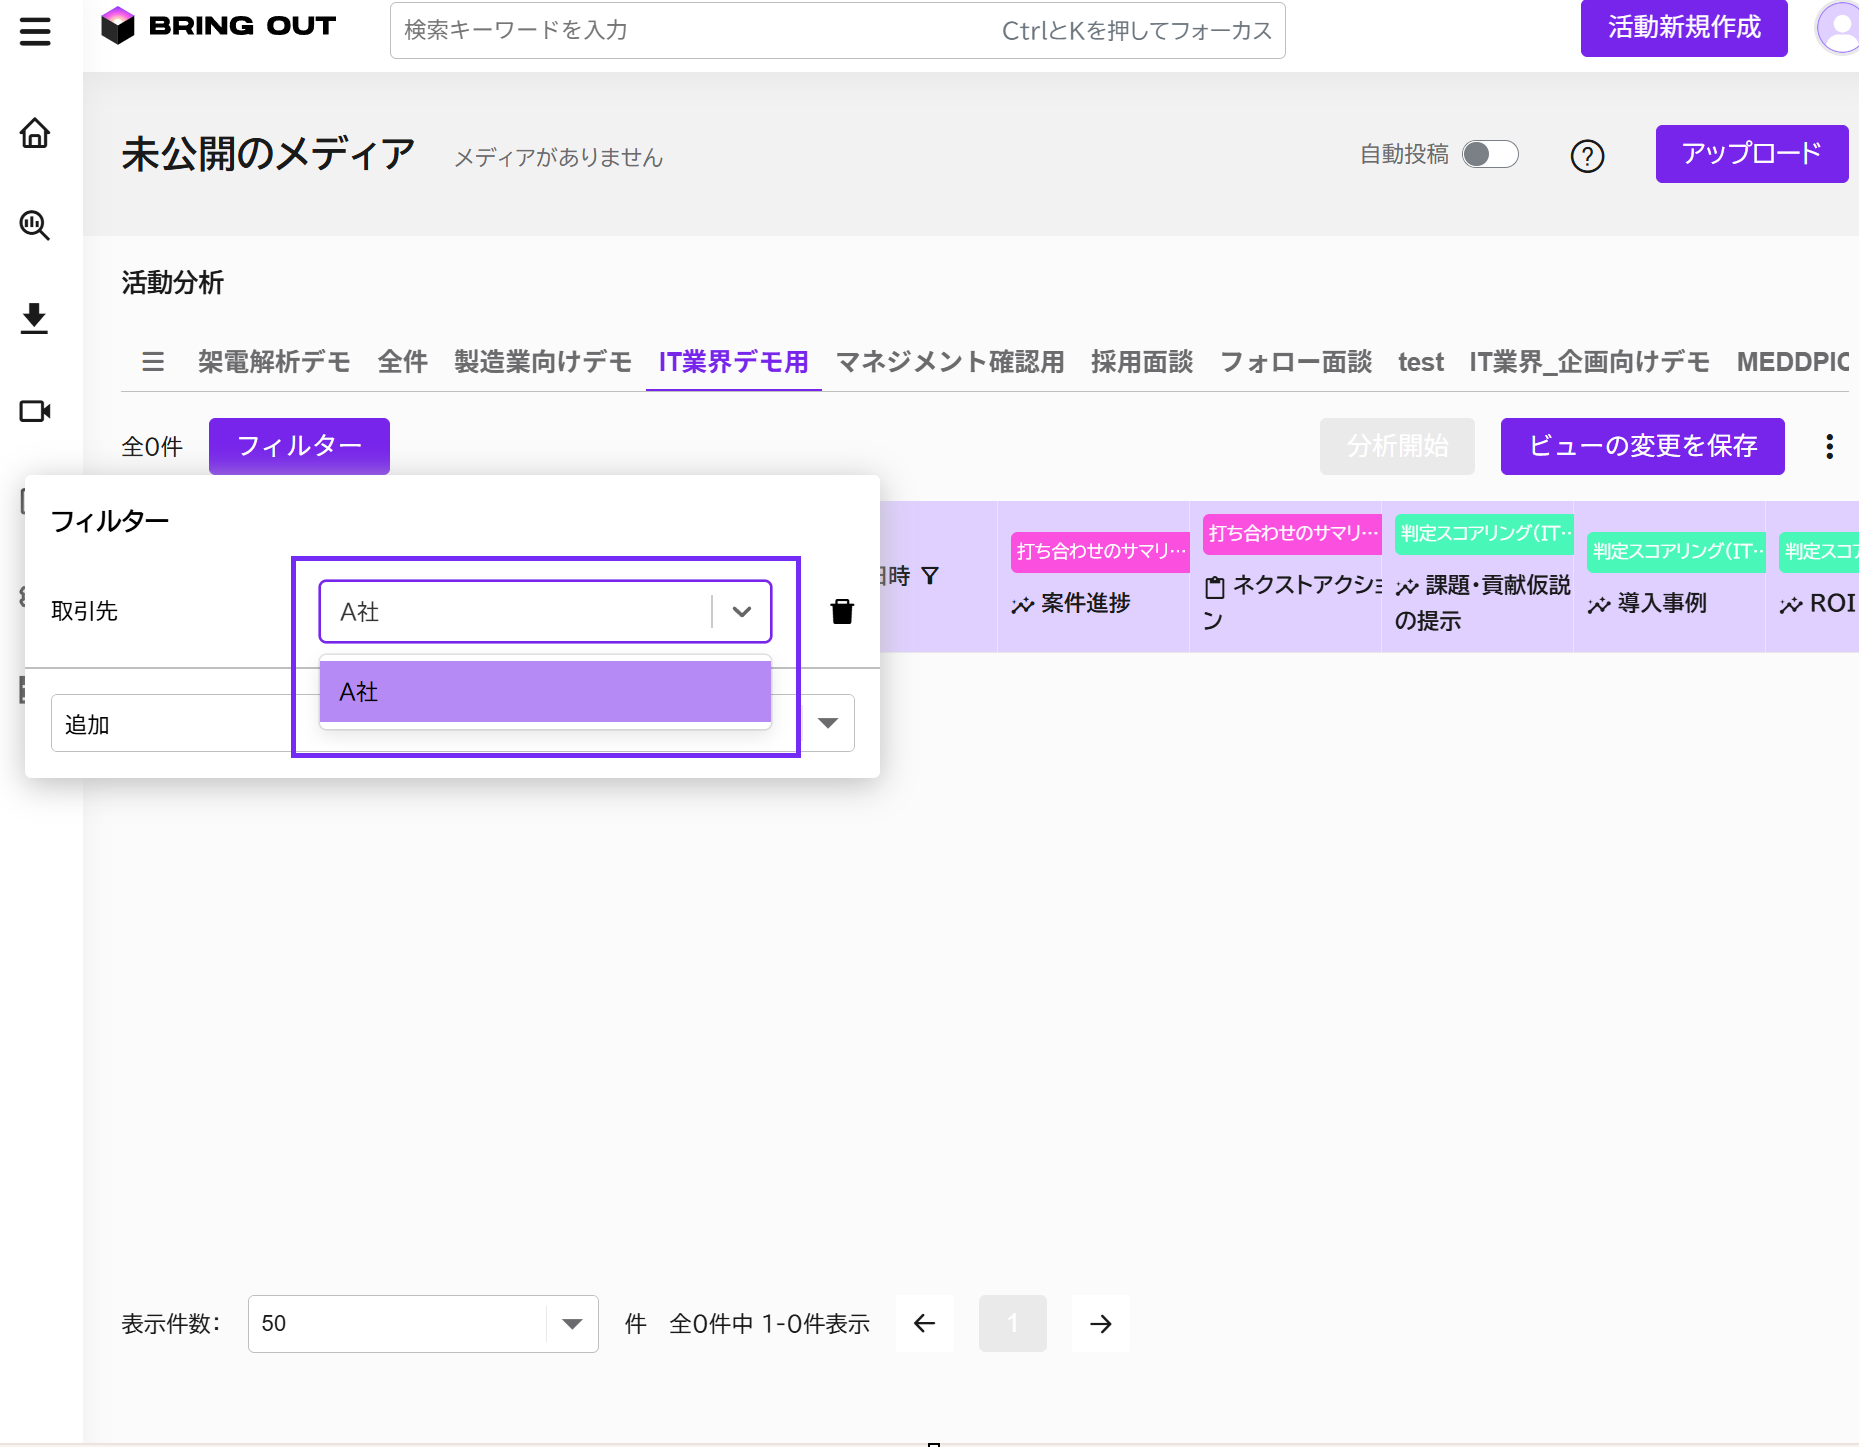Open the 追加 filter dropdown
This screenshot has height=1447, width=1859.
point(827,723)
